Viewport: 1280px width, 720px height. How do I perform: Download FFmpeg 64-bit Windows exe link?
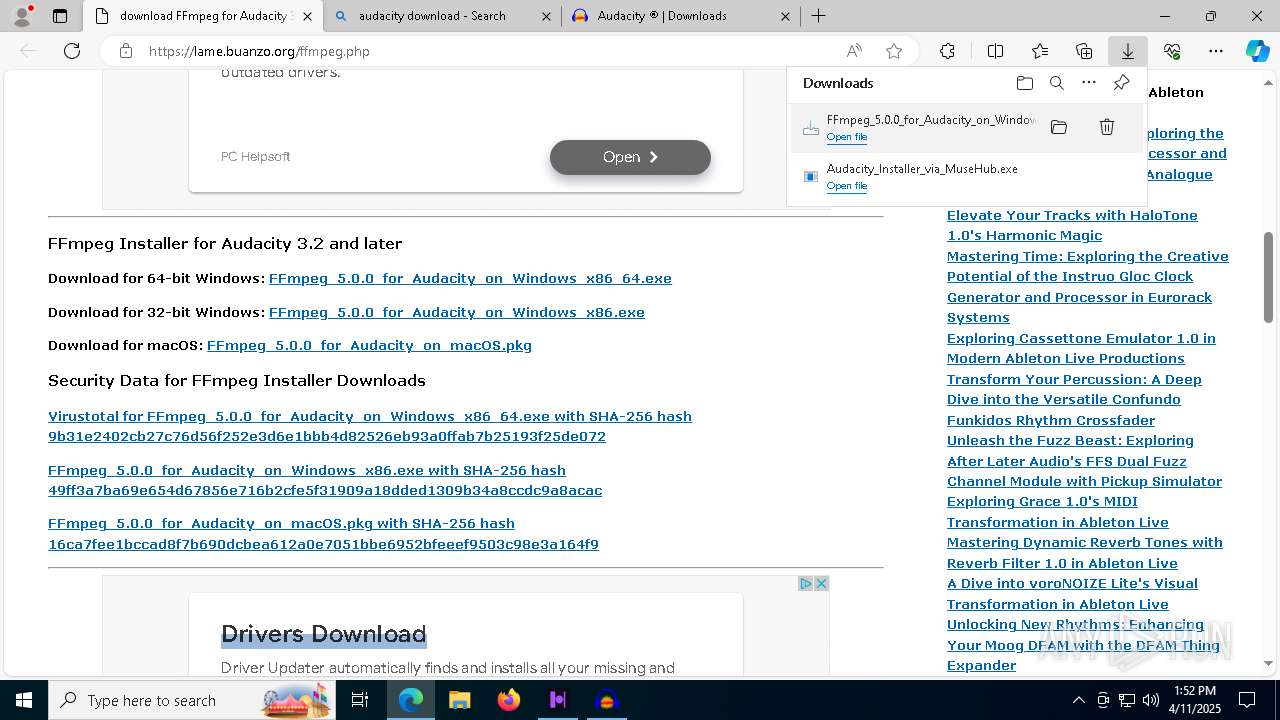(470, 278)
